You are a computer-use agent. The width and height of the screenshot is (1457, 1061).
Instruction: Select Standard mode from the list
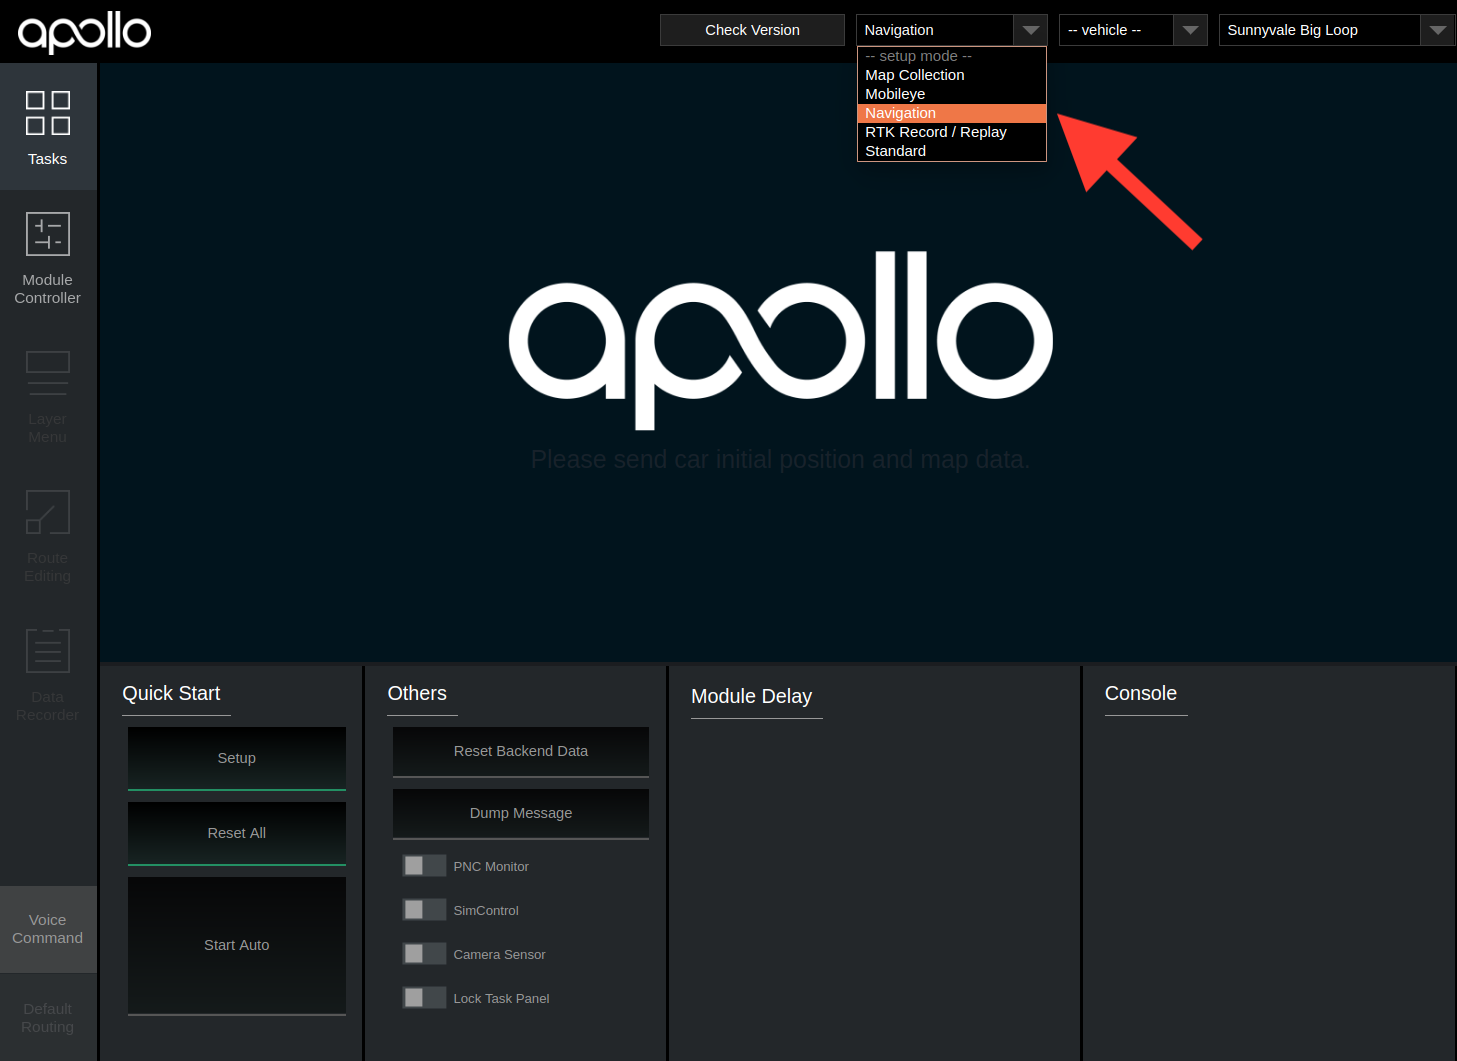point(896,151)
